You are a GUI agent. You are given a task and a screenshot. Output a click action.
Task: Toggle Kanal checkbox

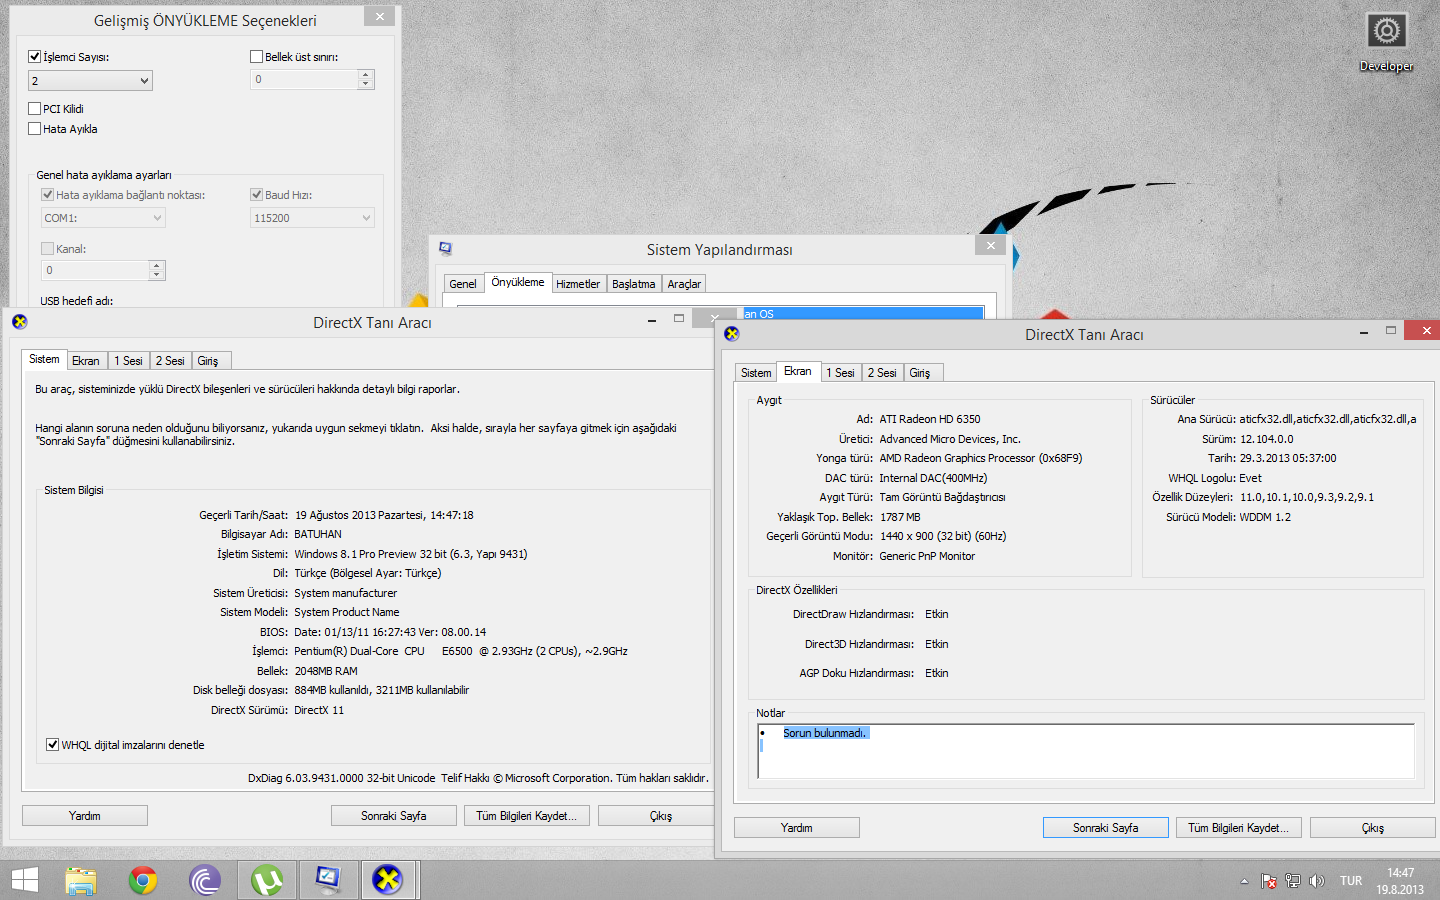47,249
